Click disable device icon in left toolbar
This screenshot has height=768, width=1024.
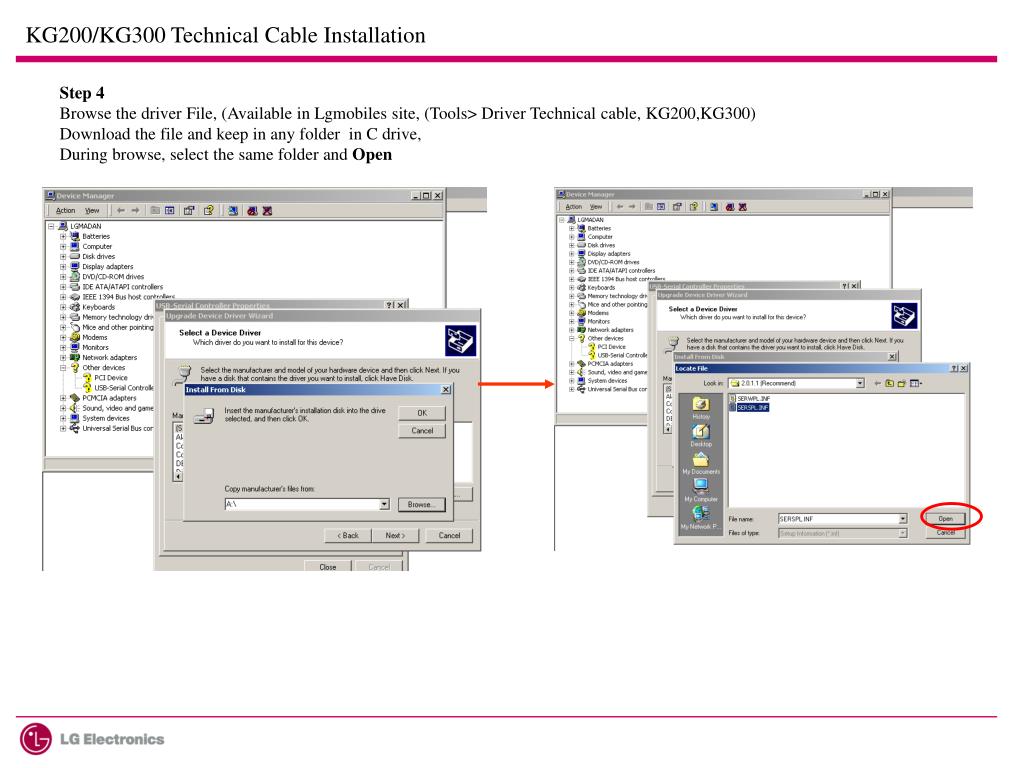[252, 210]
